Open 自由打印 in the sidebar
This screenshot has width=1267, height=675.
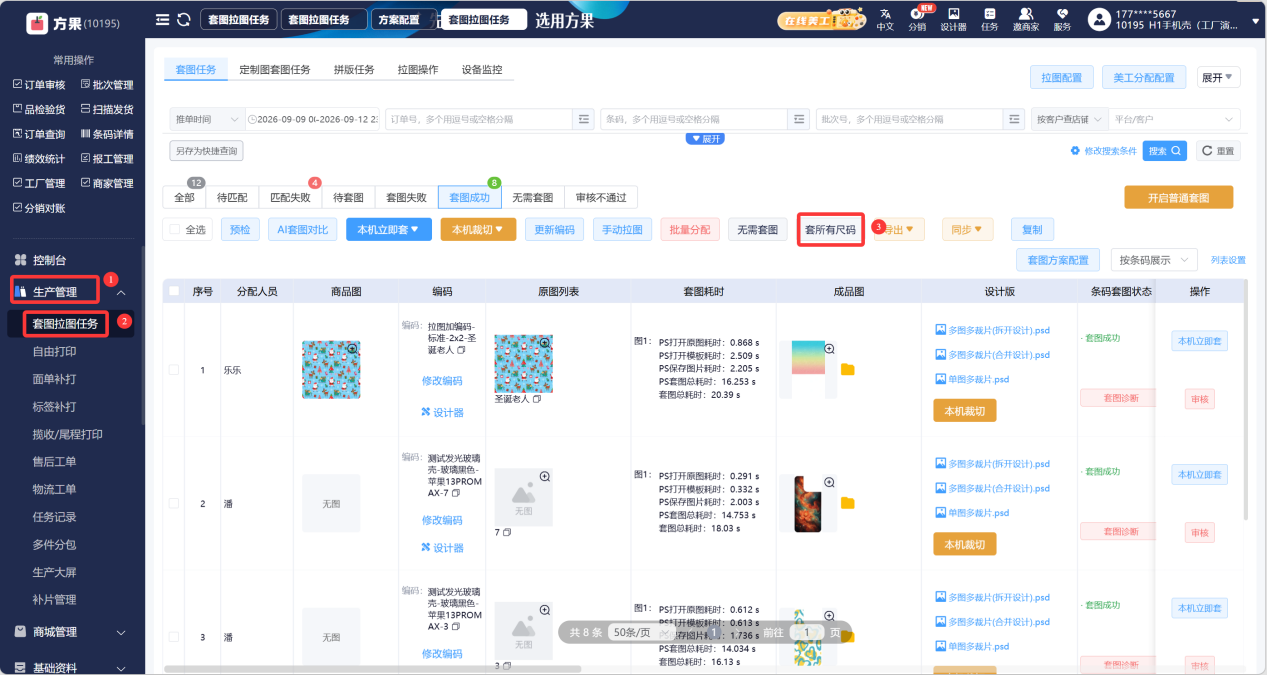tap(54, 352)
